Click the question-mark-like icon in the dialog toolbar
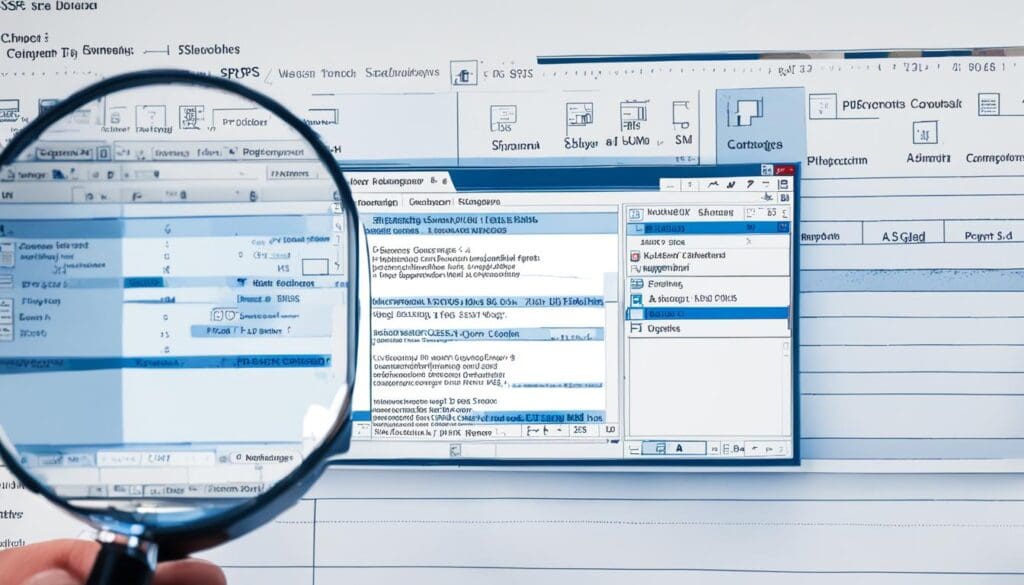Image resolution: width=1024 pixels, height=585 pixels. click(x=750, y=185)
